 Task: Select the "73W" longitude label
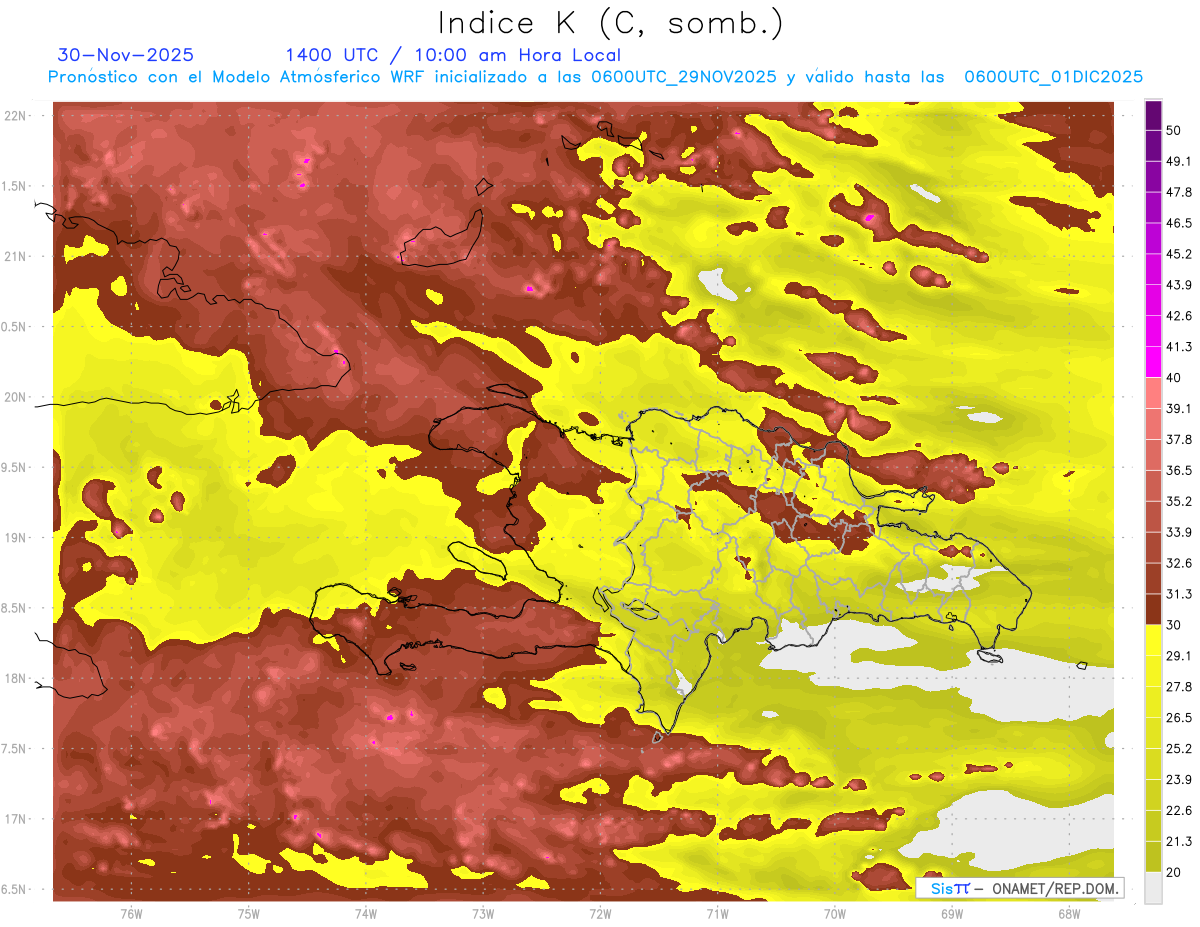[482, 913]
